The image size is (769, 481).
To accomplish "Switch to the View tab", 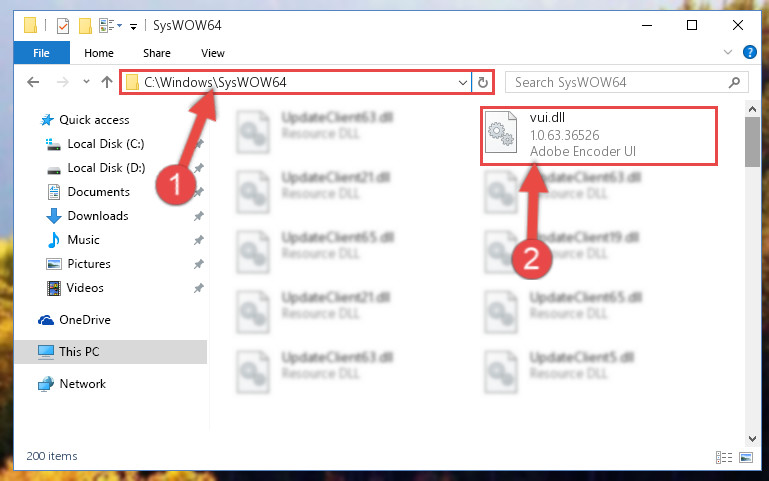I will click(213, 53).
